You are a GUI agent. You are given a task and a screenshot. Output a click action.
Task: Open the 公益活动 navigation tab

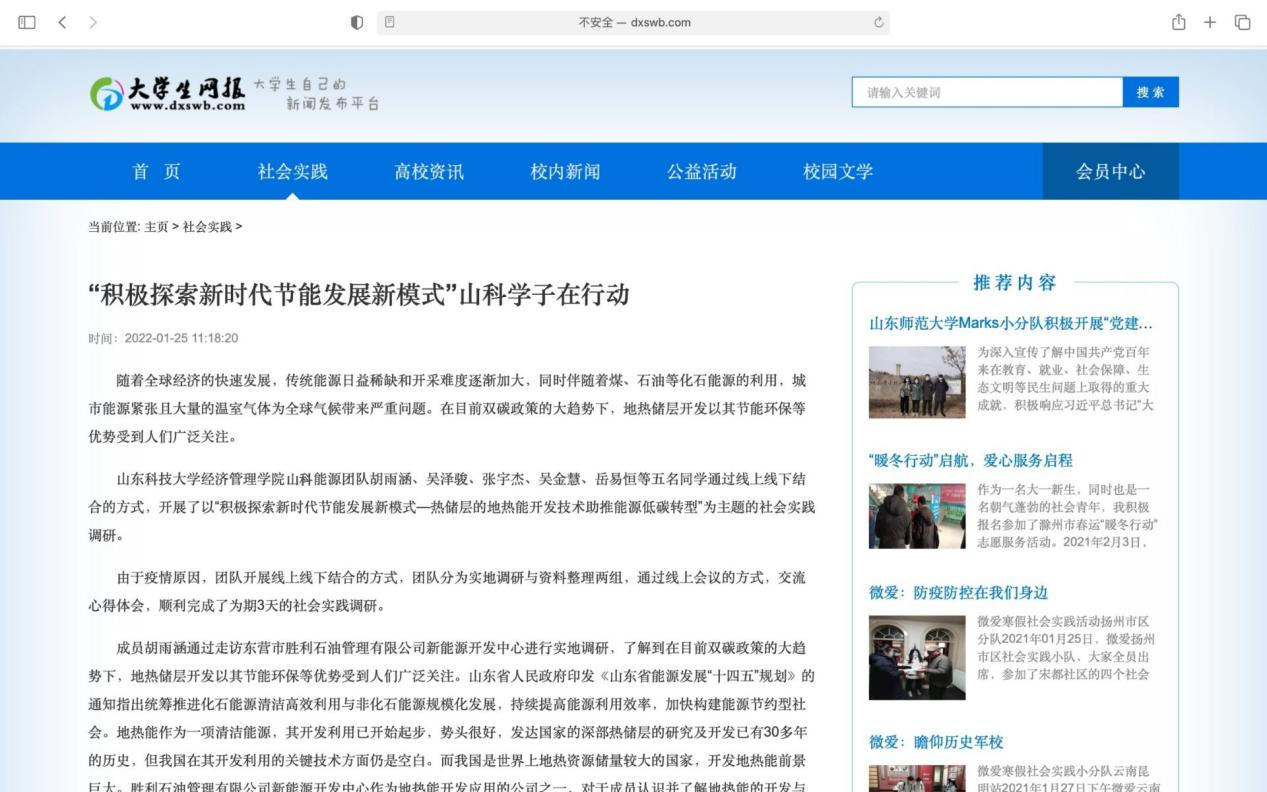(x=702, y=171)
